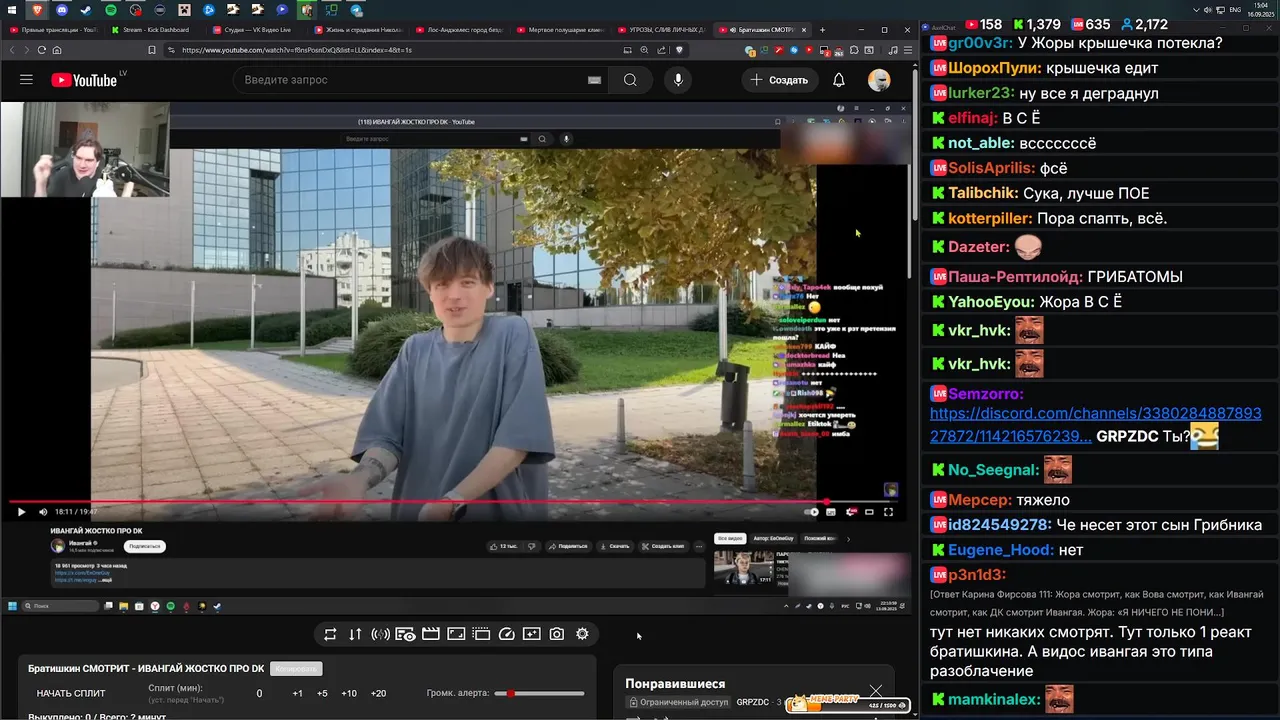
Task: Open Telegram from the taskbar
Action: [356, 10]
